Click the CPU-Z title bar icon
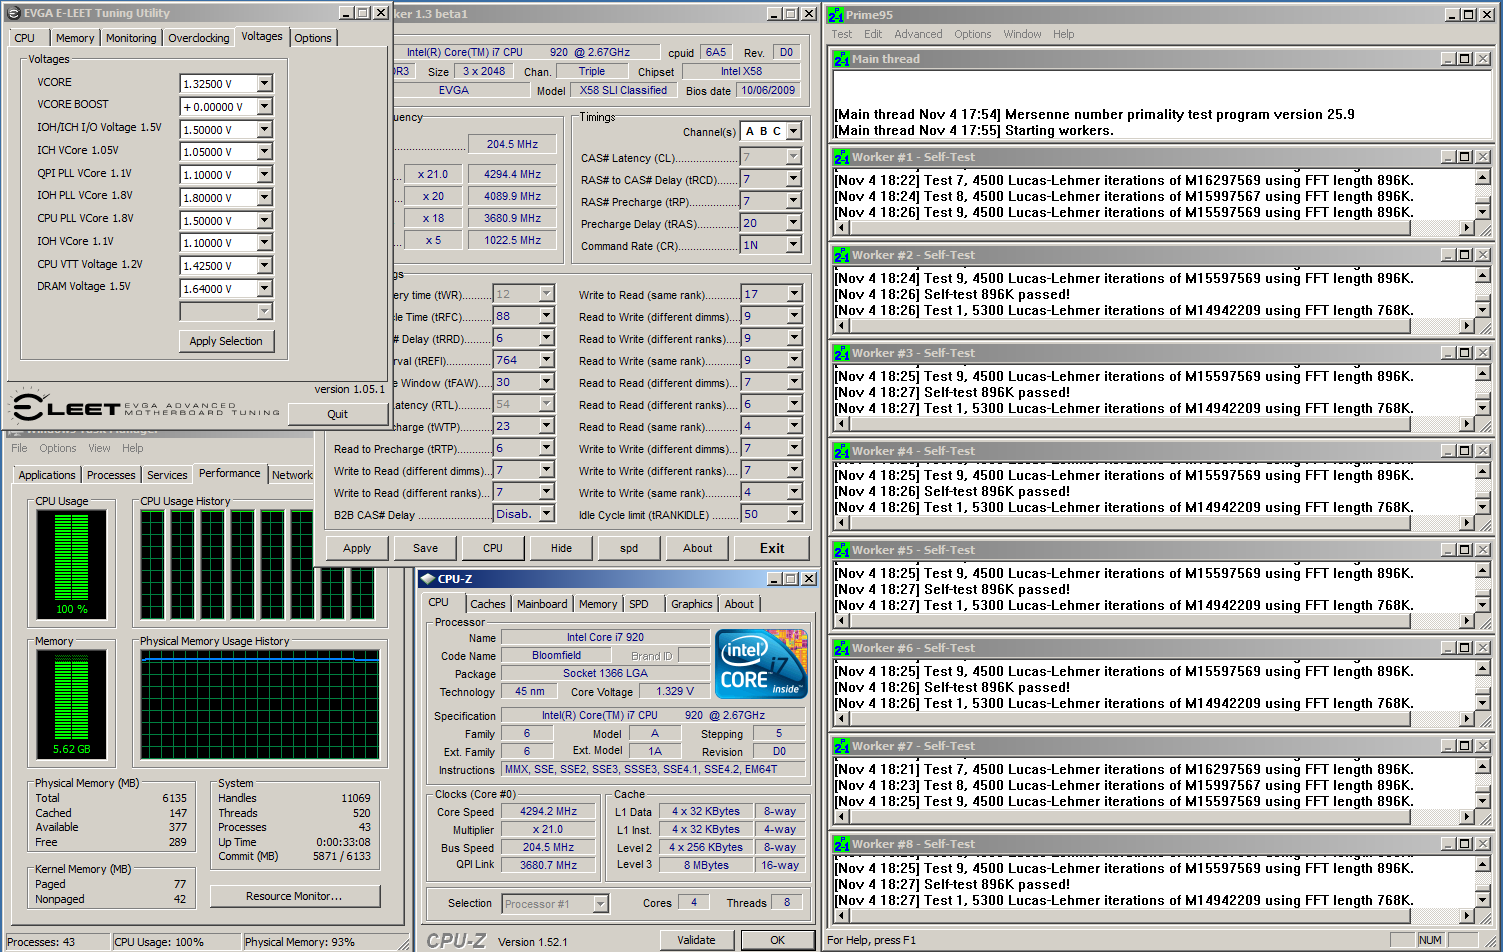This screenshot has width=1503, height=952. 428,579
